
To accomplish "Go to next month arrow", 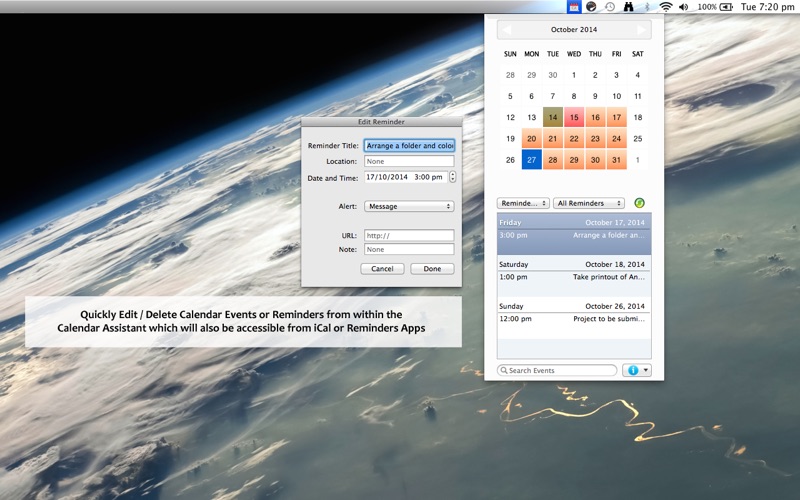I will point(641,30).
